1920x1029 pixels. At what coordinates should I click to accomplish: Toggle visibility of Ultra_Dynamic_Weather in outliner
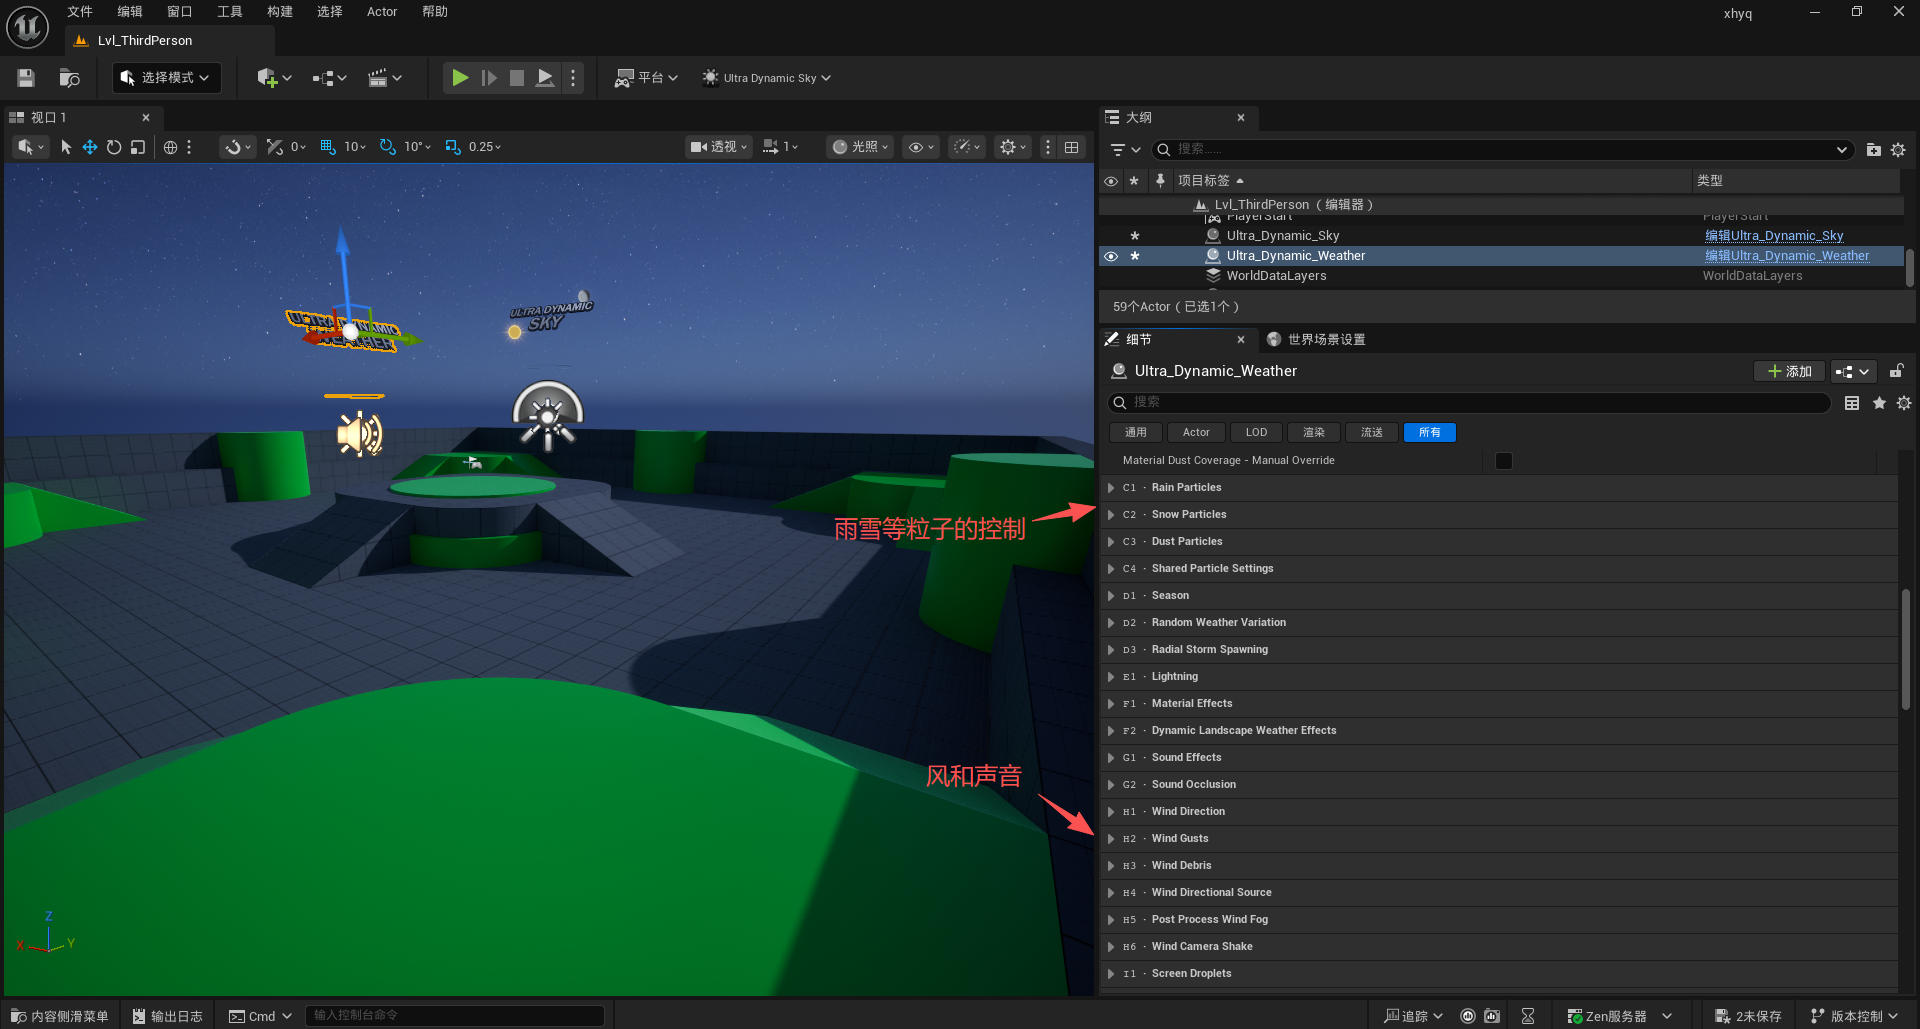click(1111, 256)
